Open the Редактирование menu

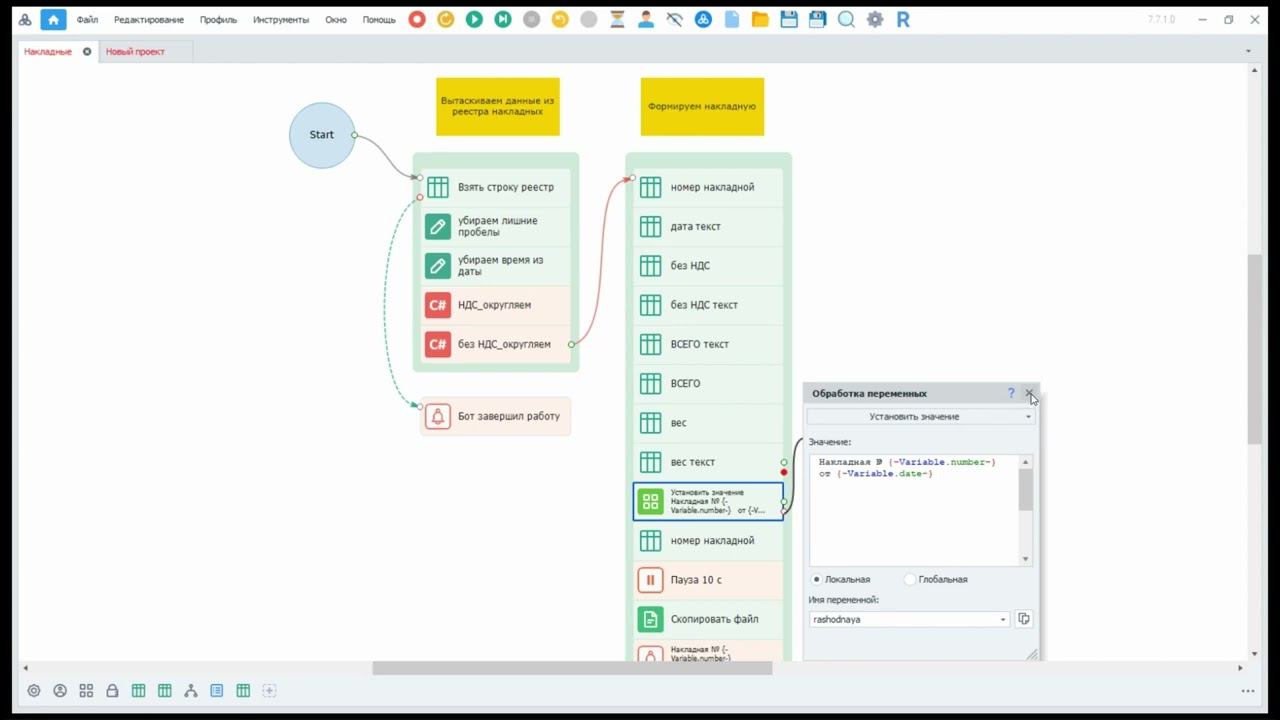149,20
